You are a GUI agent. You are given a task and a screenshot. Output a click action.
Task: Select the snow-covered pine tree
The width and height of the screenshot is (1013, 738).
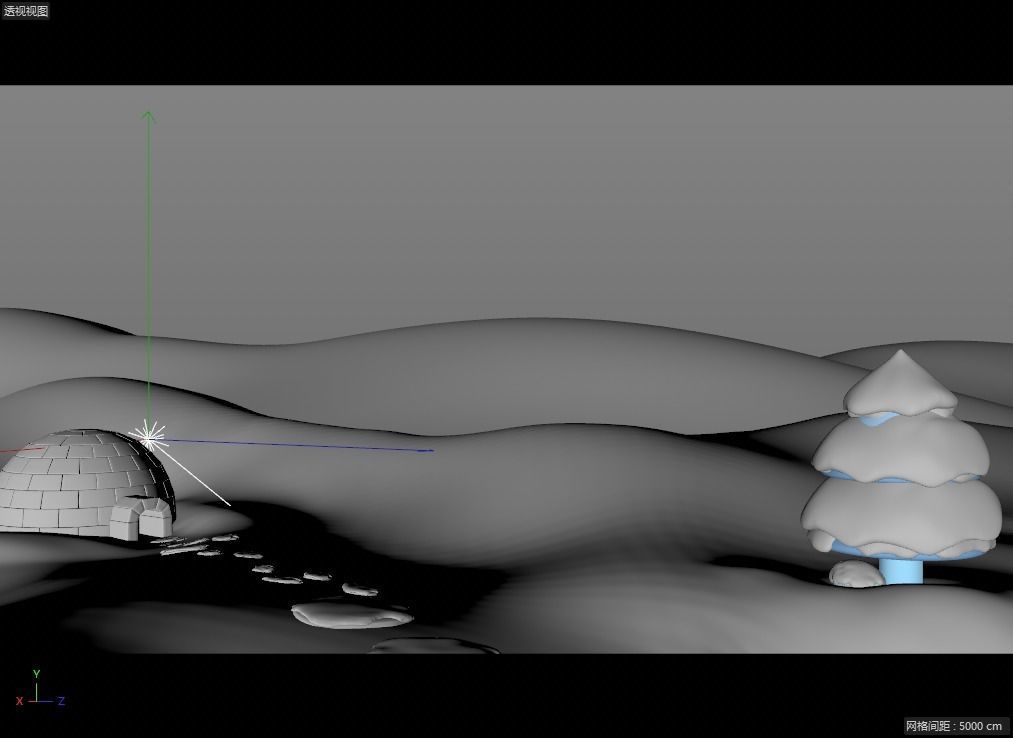pos(902,467)
